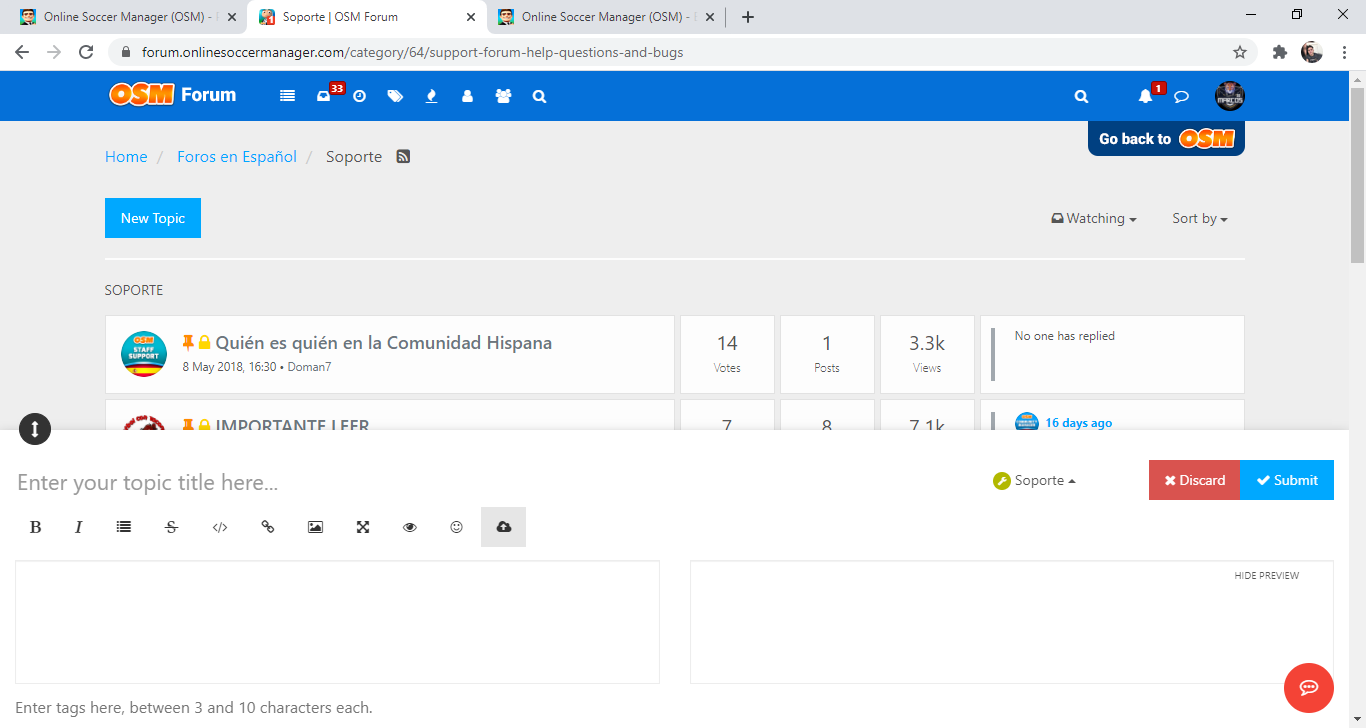Apply italic formatting in composer

pos(78,527)
